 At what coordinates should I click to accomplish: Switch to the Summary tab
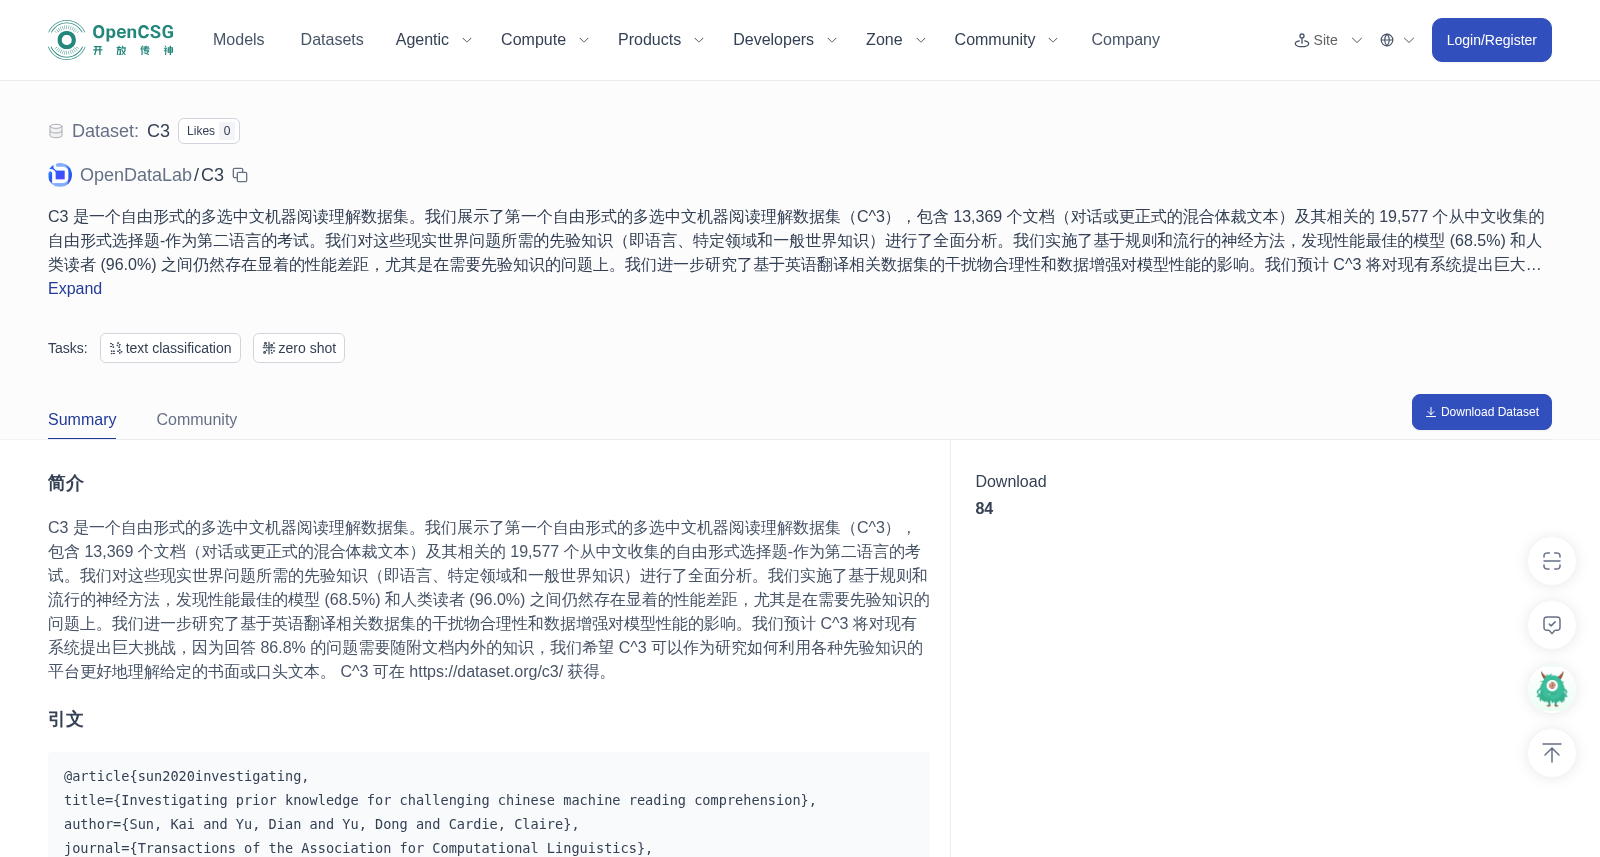(82, 419)
